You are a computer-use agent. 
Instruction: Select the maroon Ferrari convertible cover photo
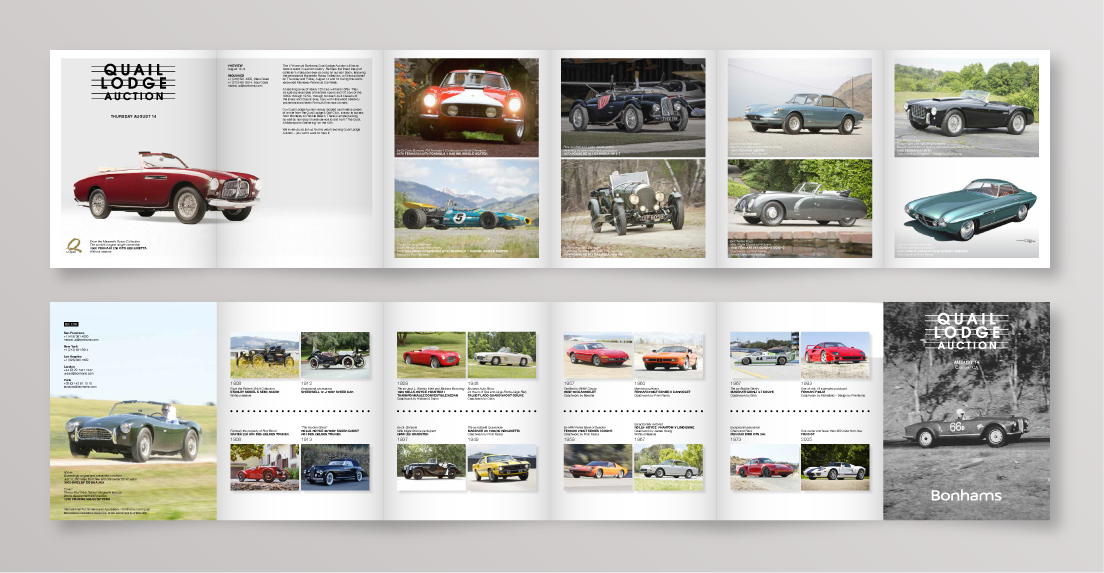[x=167, y=186]
